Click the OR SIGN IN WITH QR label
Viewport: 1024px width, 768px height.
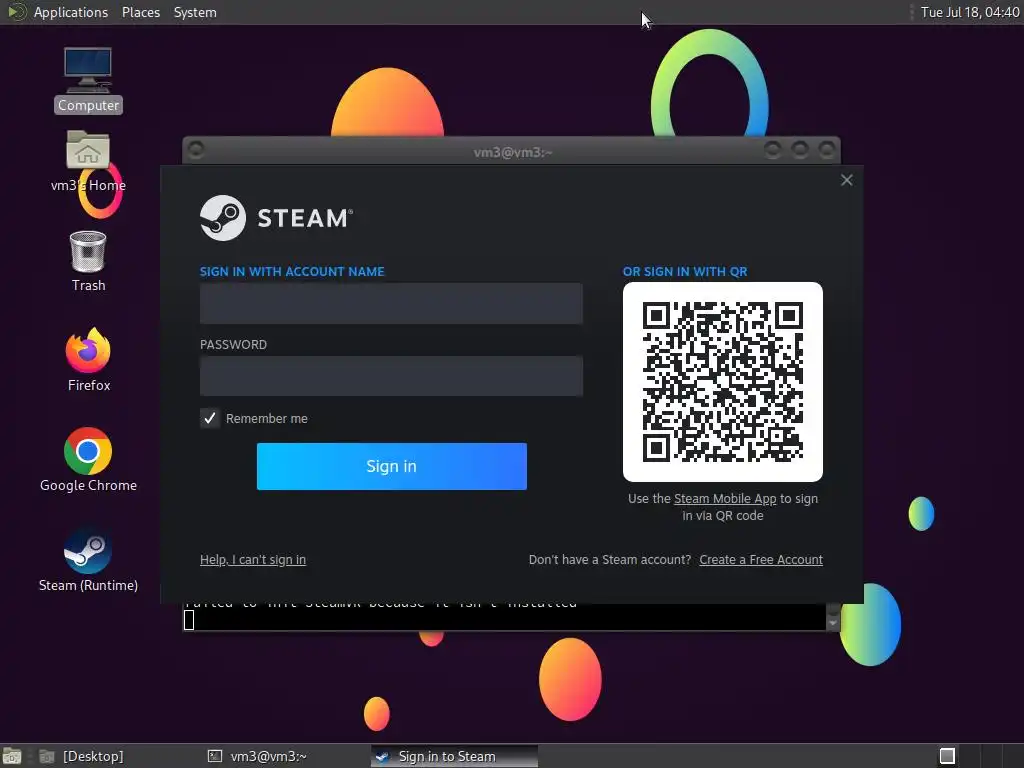pyautogui.click(x=684, y=272)
